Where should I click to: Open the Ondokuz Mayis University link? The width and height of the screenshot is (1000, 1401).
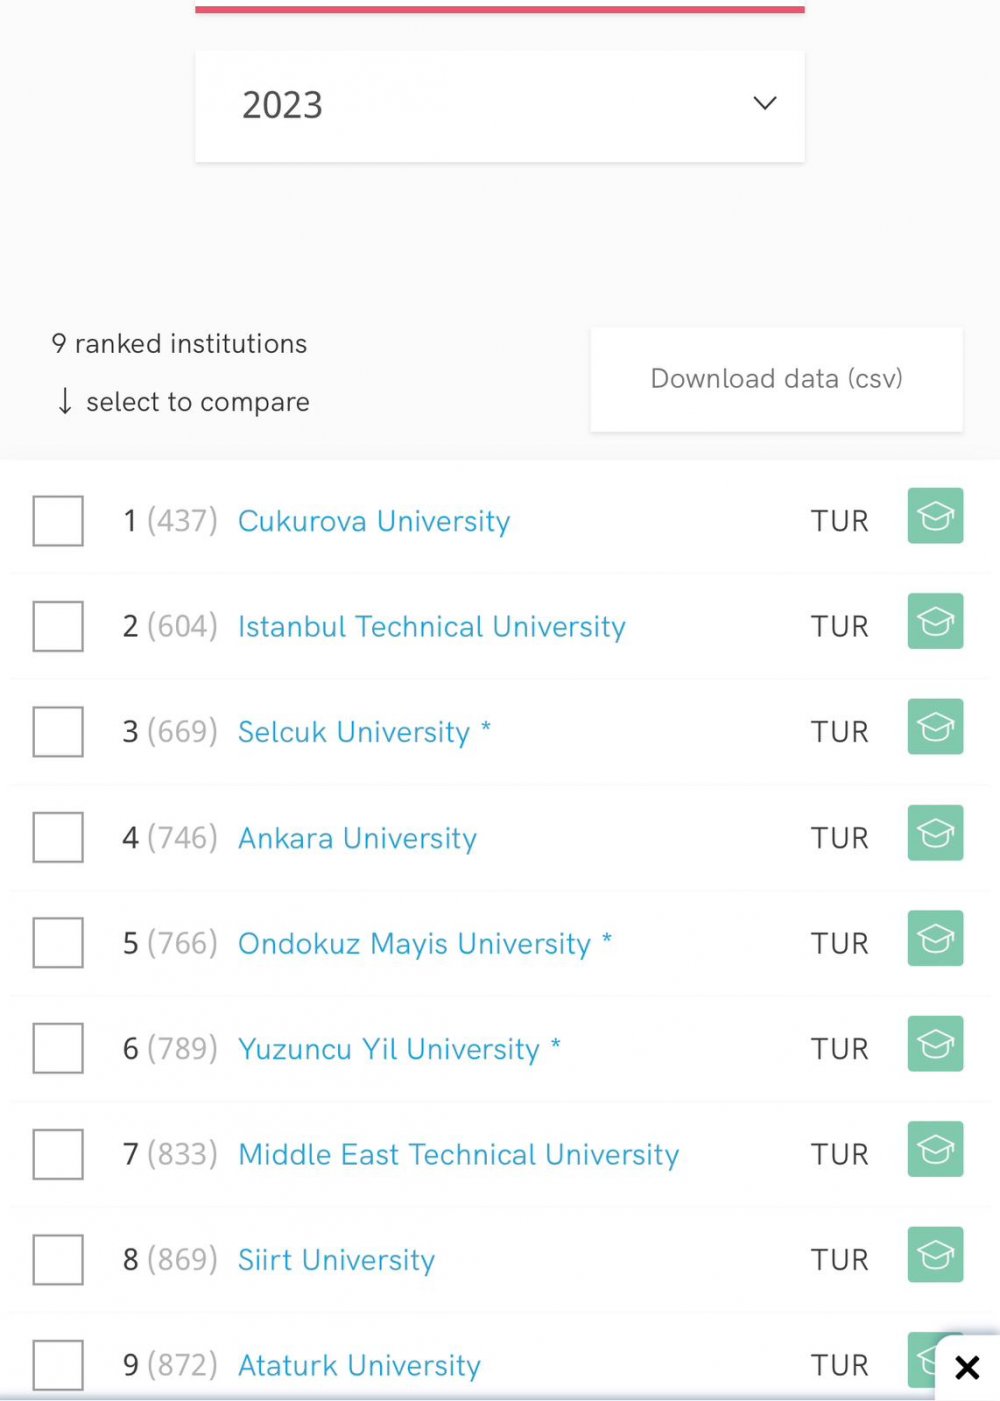(x=415, y=944)
